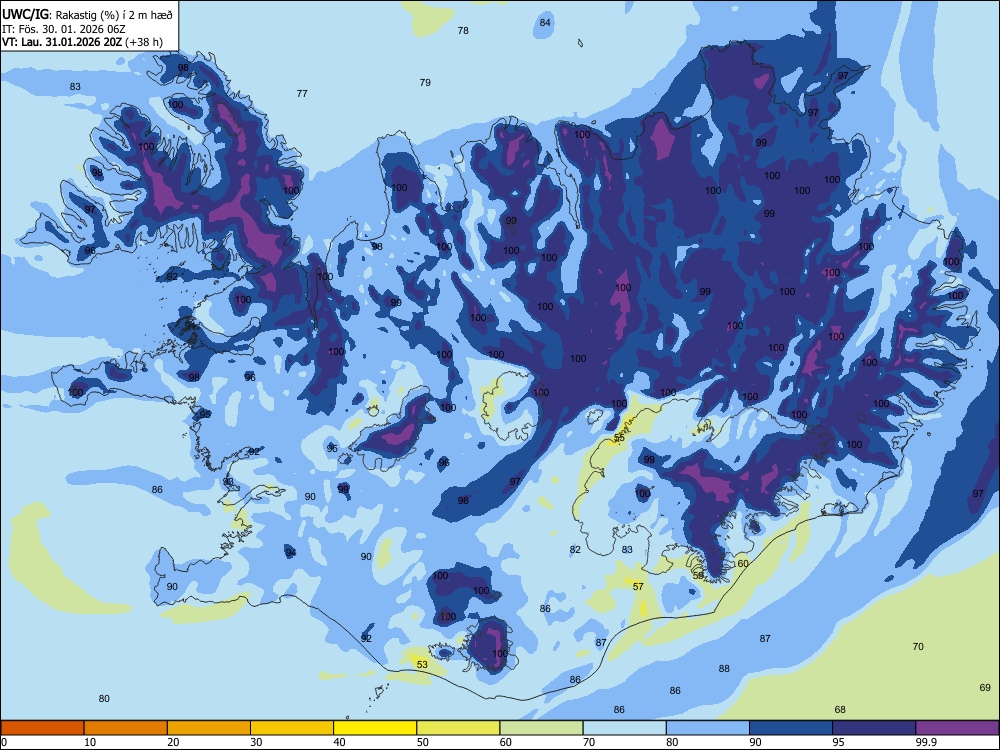This screenshot has height=750, width=1000.
Task: Select the dark indigo 95–99.9 legend swatch
Action: coord(874,728)
